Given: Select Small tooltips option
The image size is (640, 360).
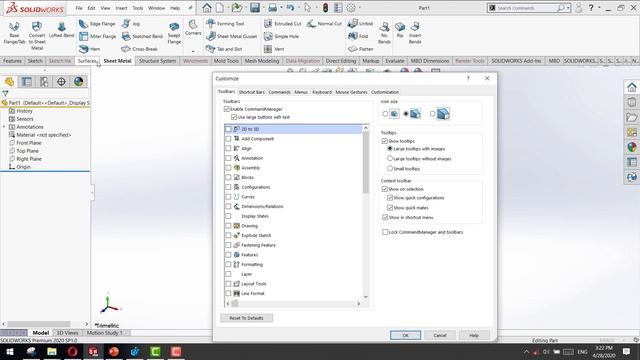Looking at the screenshot, I should click(x=390, y=168).
